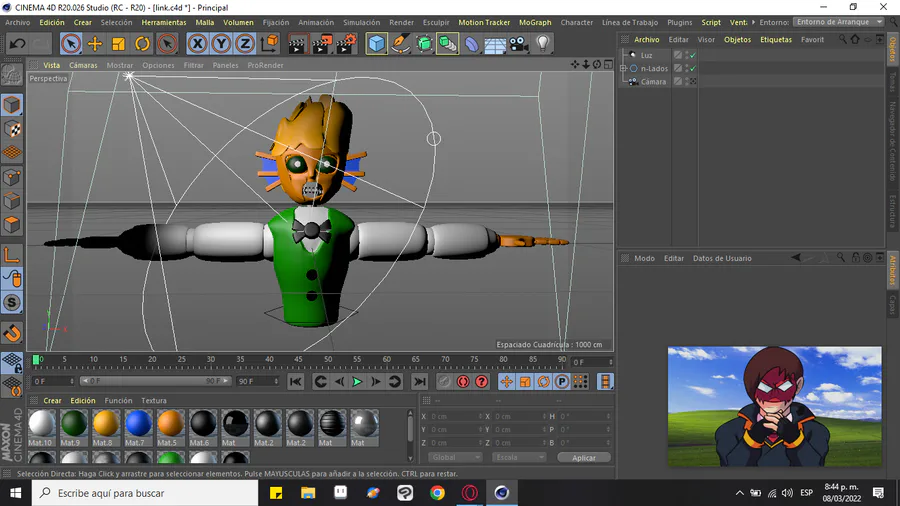This screenshot has height=506, width=900.
Task: Add a Subdivision Surface generator
Action: pos(424,44)
